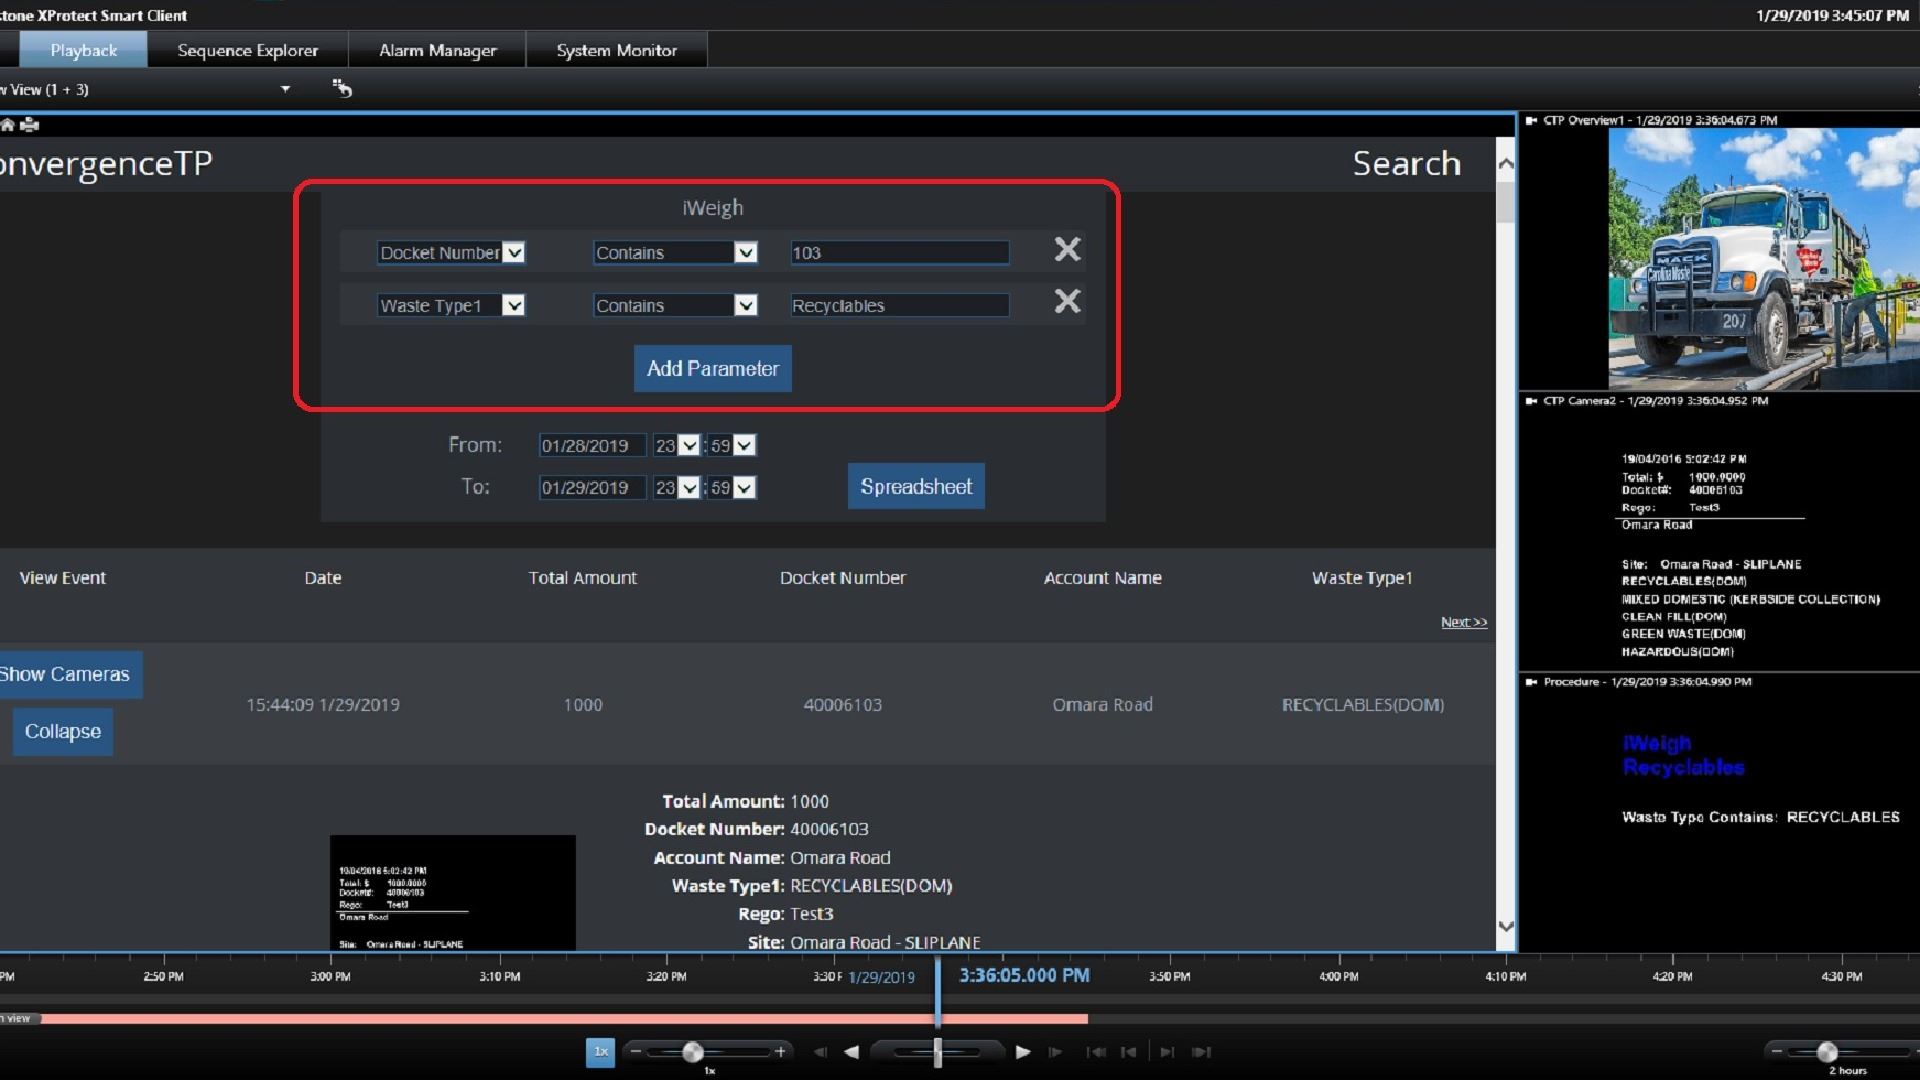
Task: Open the Docket Number field dropdown
Action: [x=514, y=253]
